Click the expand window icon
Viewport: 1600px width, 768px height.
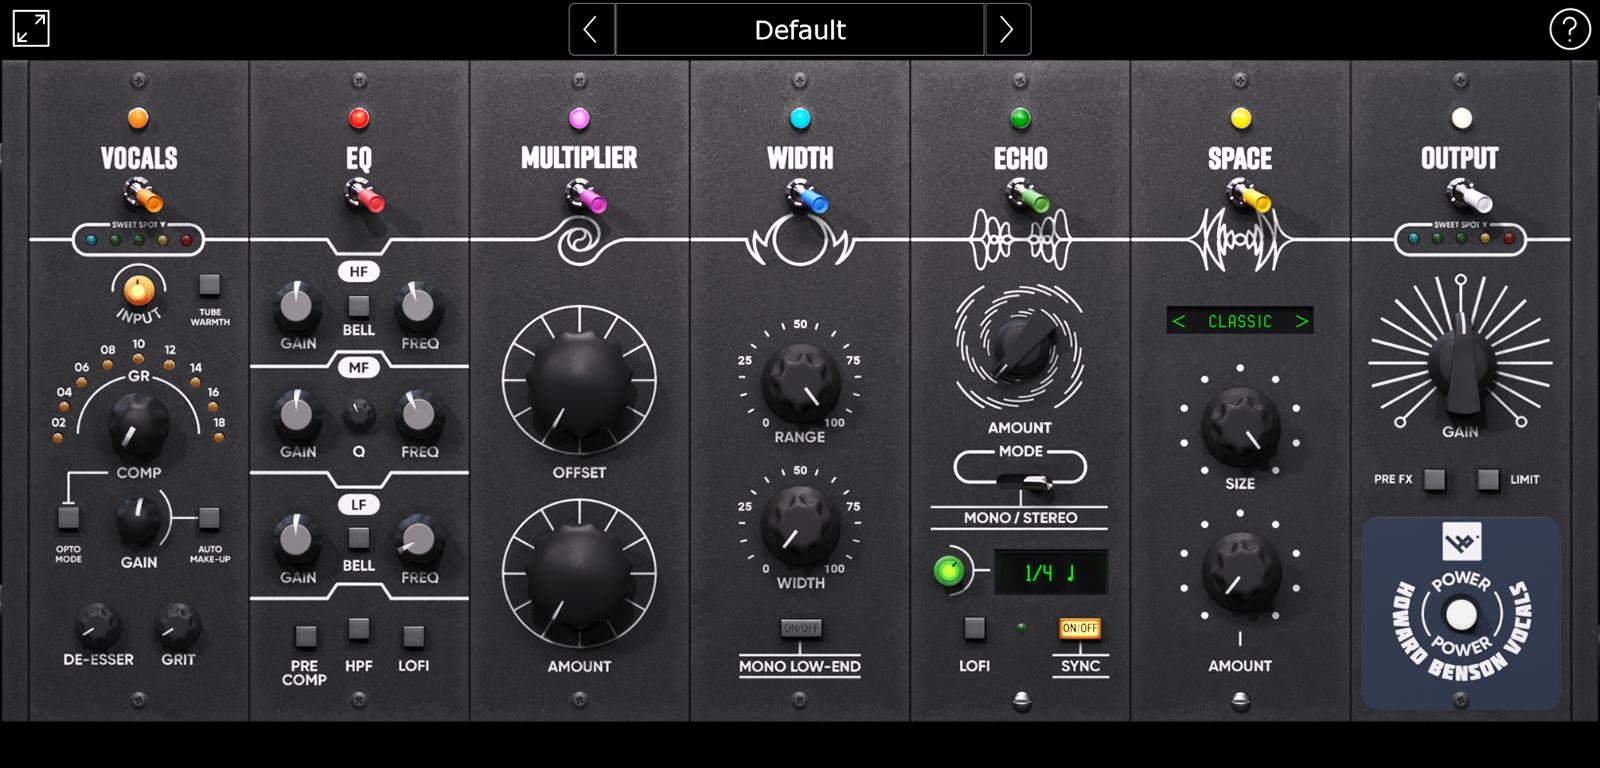(31, 29)
